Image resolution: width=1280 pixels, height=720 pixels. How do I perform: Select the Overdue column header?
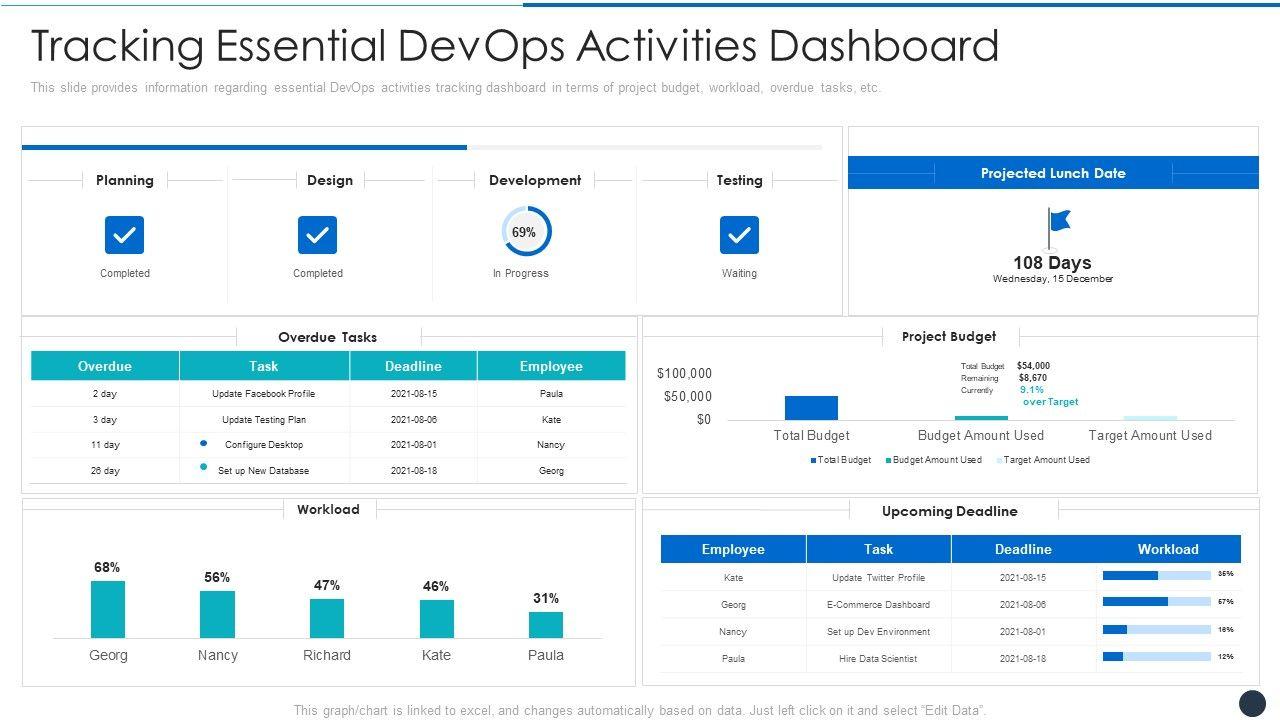(105, 366)
